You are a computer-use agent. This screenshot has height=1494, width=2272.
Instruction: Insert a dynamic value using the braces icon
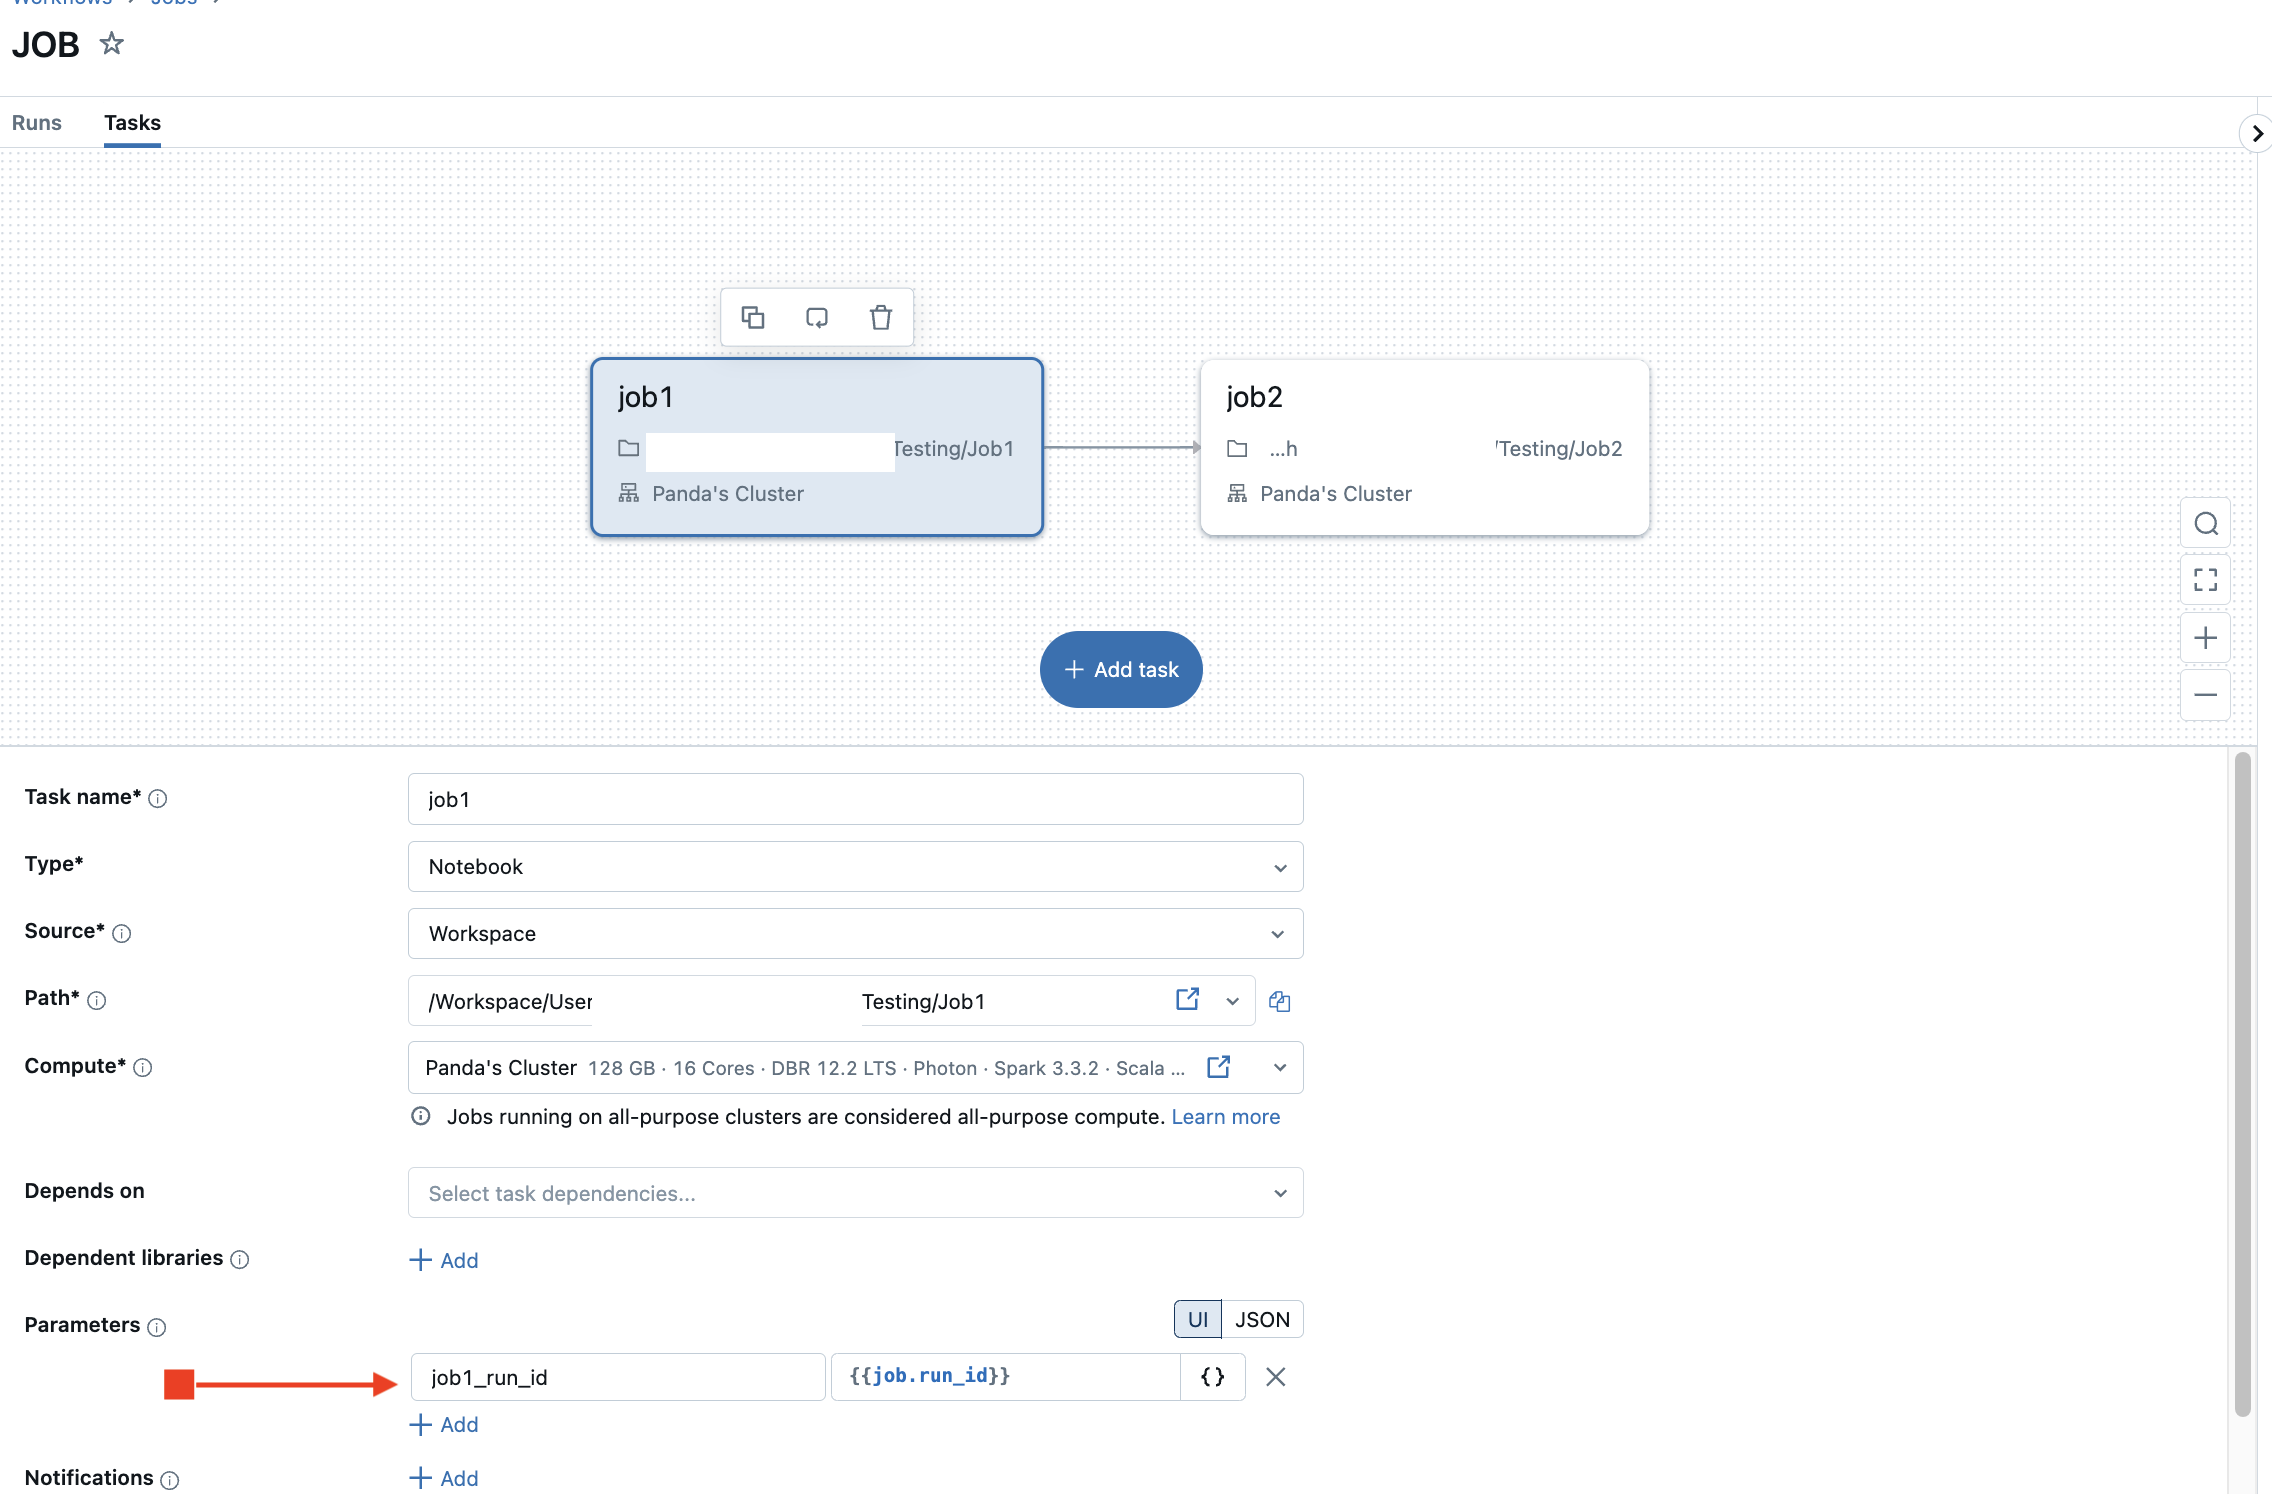1211,1376
